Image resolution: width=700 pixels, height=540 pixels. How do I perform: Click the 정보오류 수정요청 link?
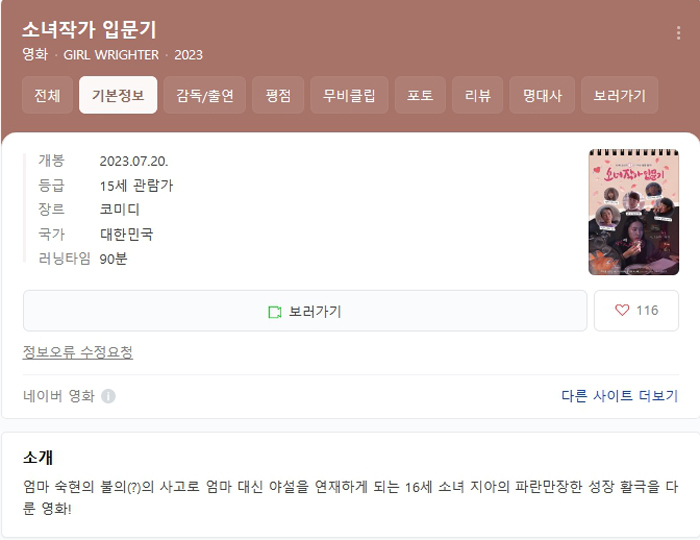tap(78, 352)
